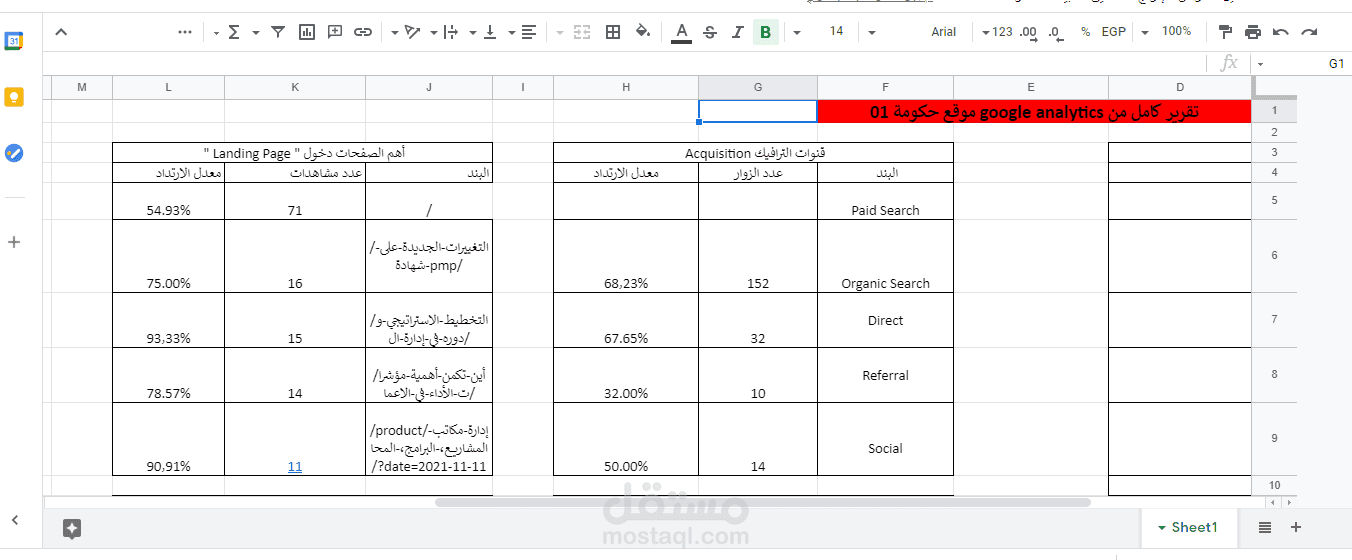Increase decimal places
1352x560 pixels.
point(1028,32)
